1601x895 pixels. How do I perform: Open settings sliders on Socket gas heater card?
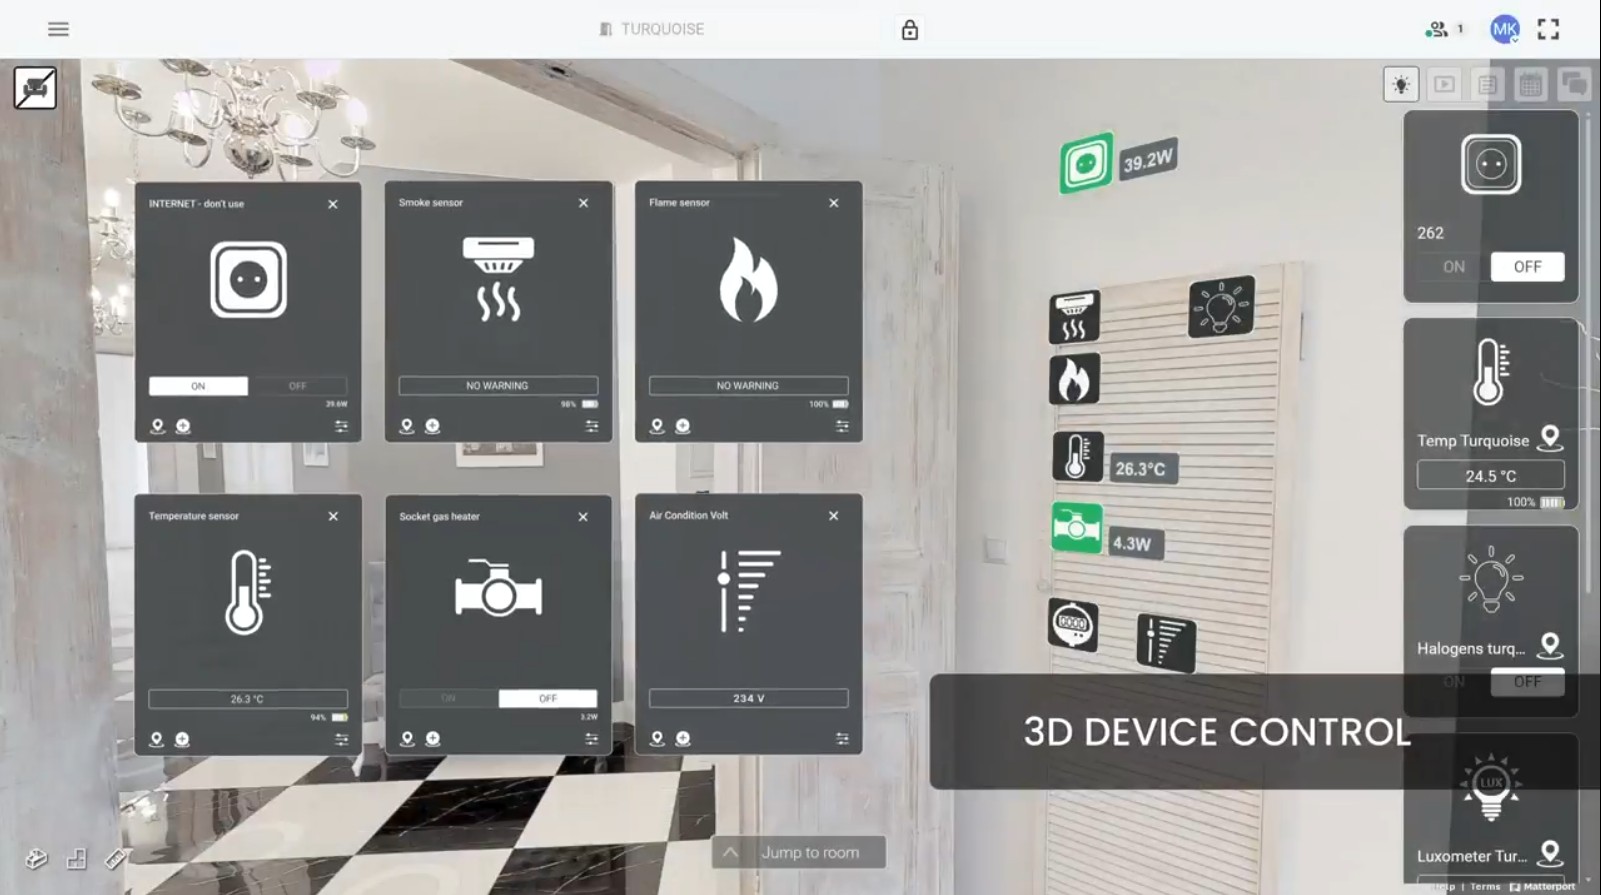592,739
